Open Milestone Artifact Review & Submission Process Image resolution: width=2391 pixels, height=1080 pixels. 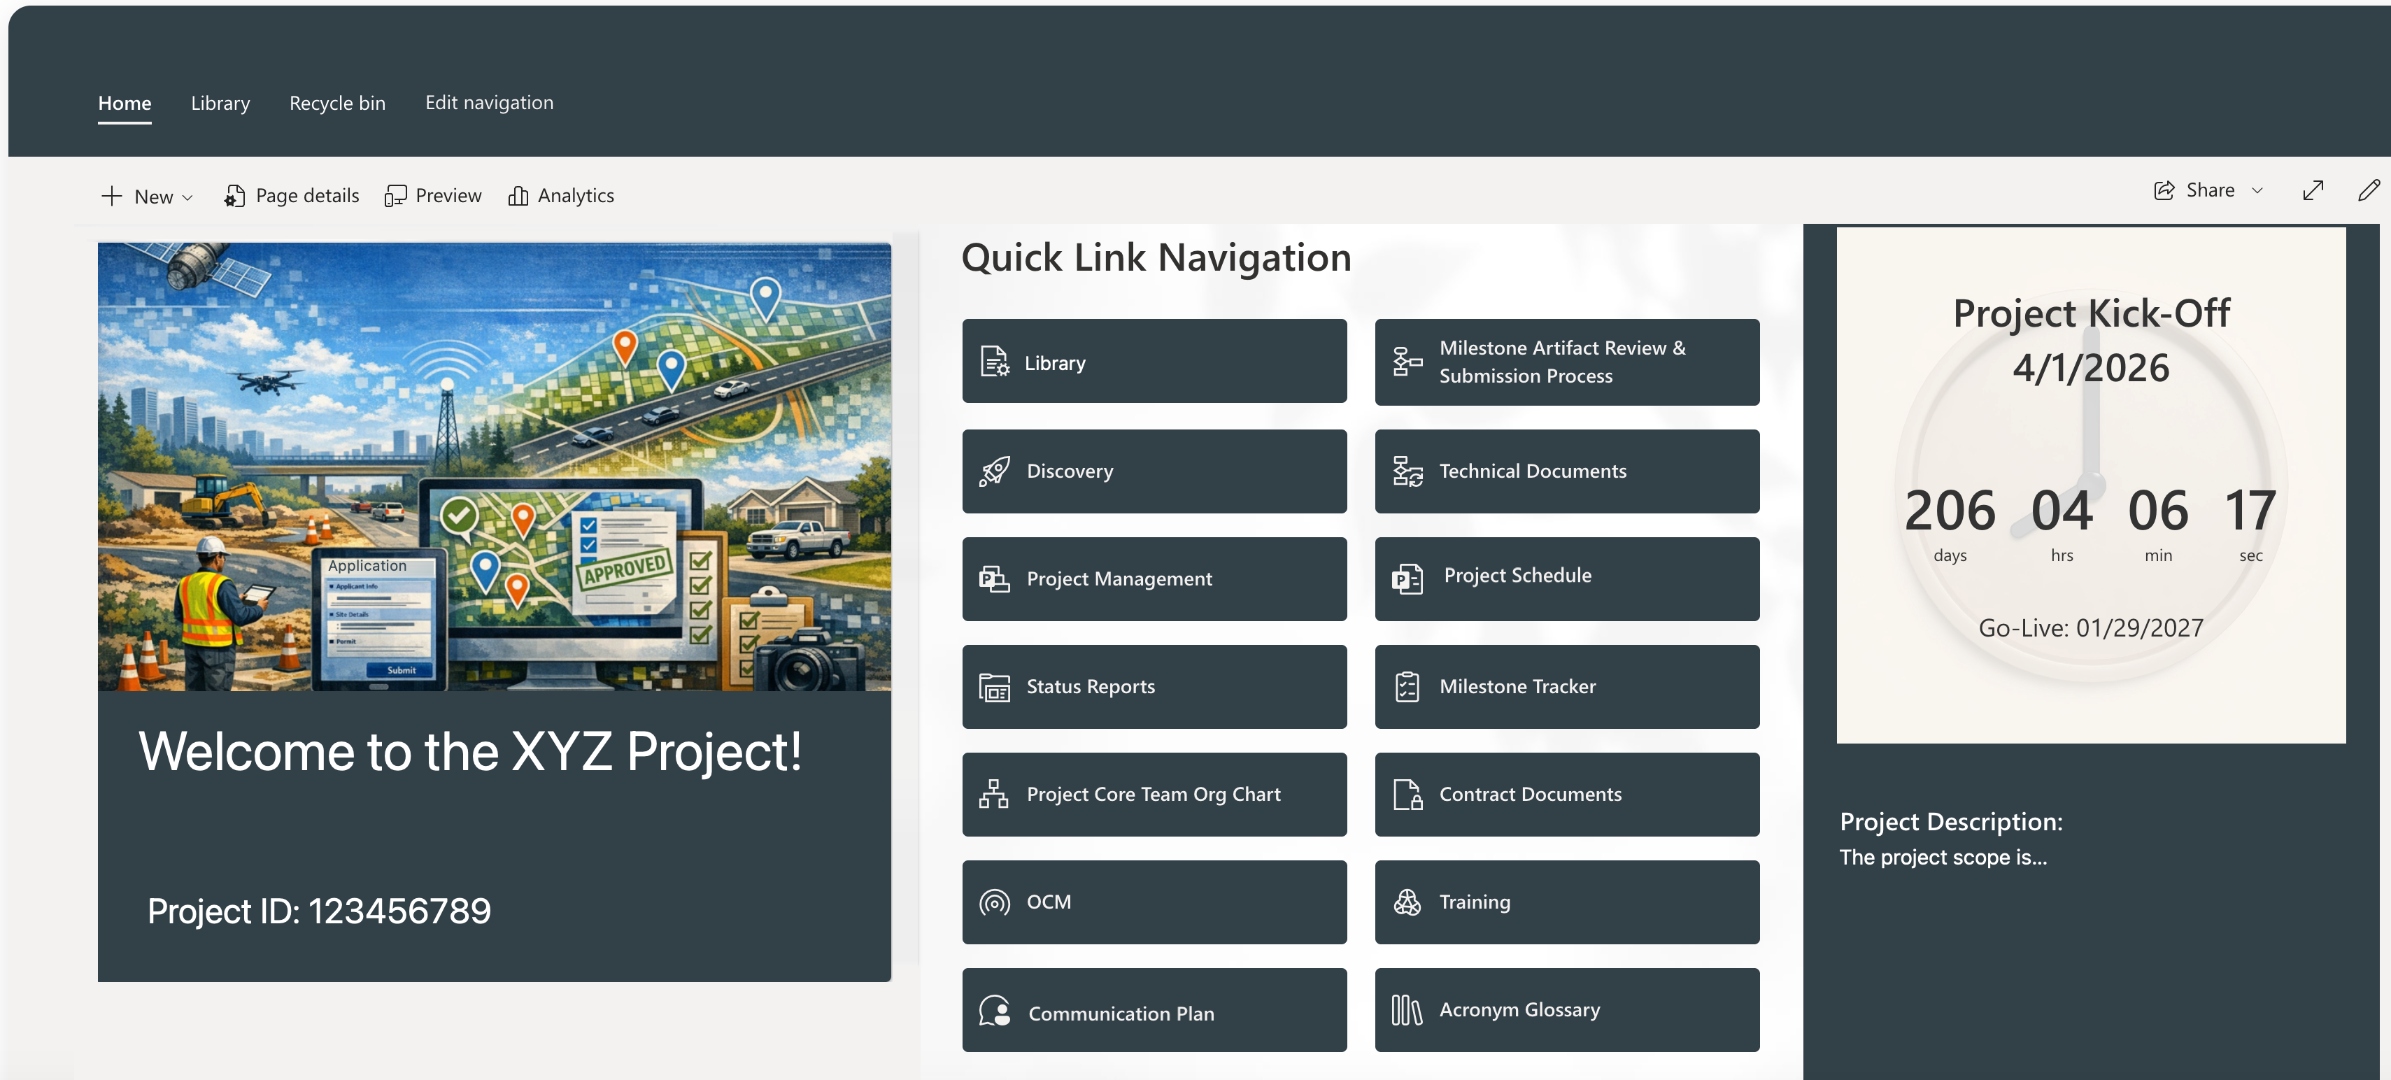click(1567, 362)
